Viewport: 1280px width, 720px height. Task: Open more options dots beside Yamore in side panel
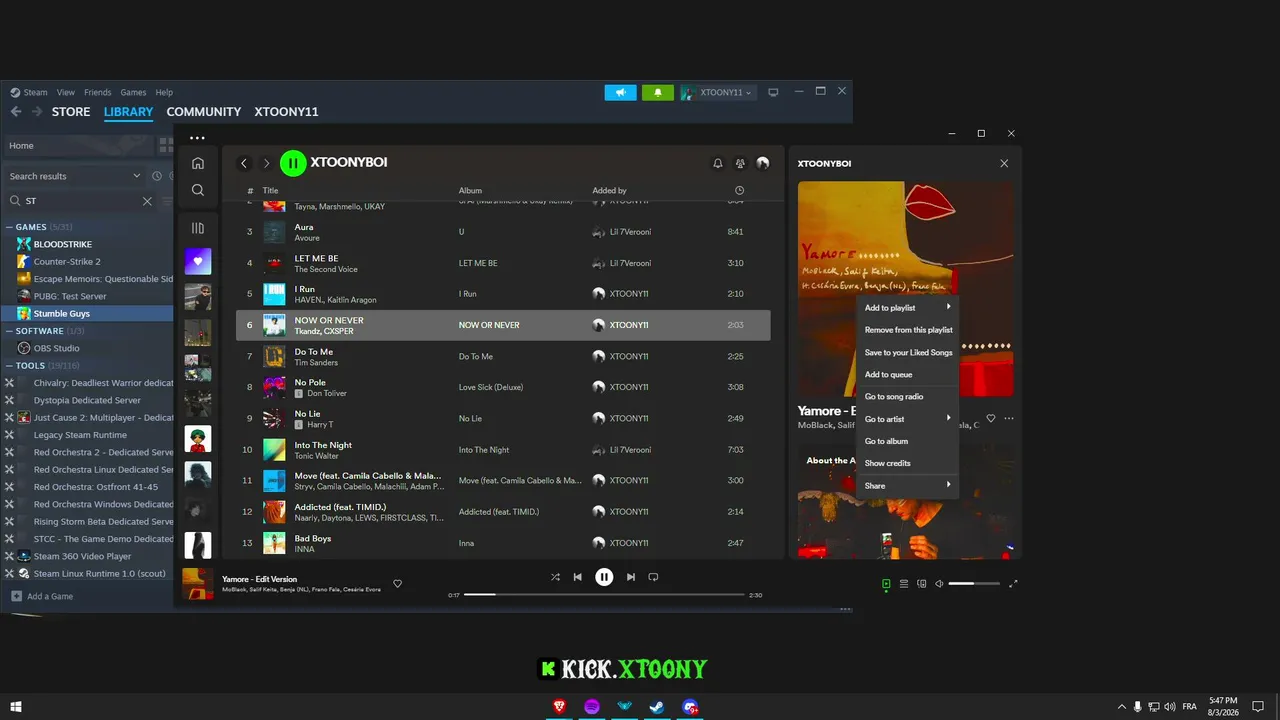tap(1009, 419)
